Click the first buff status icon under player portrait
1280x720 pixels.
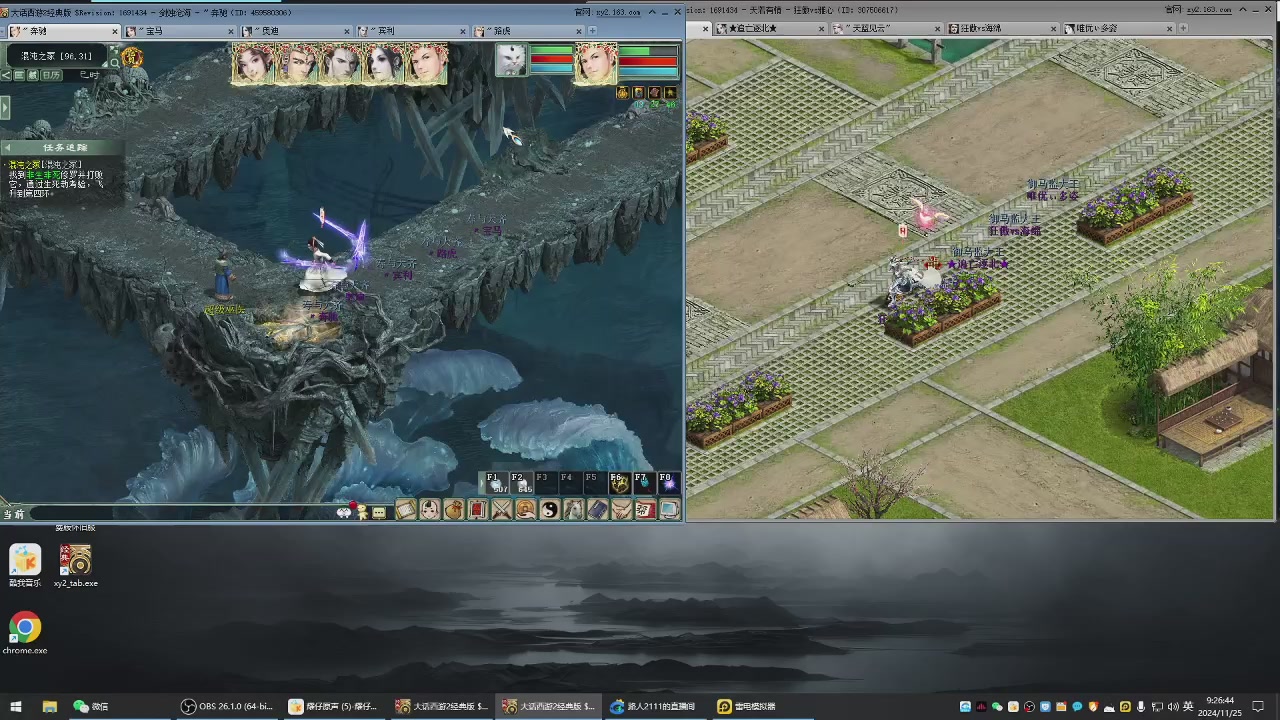623,93
